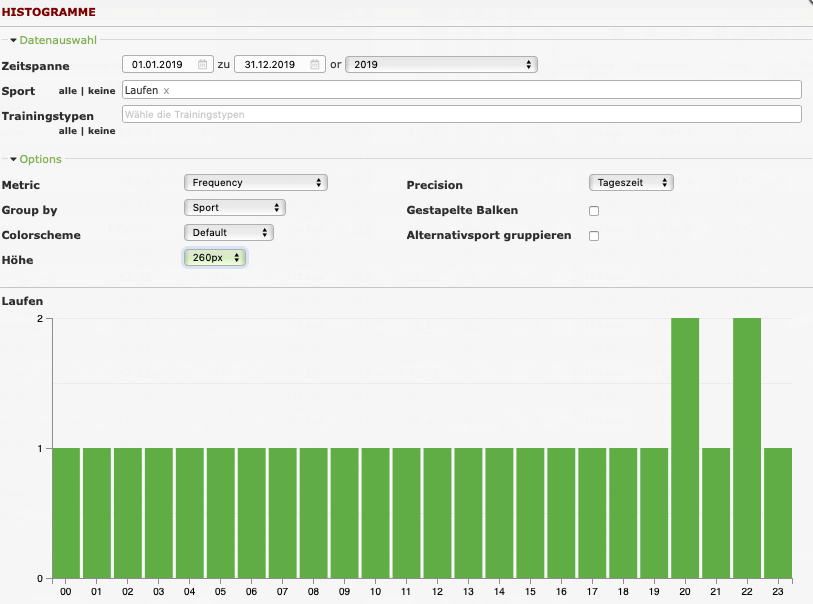Click the histogram bar for hour 23
The width and height of the screenshot is (813, 604).
click(x=778, y=513)
